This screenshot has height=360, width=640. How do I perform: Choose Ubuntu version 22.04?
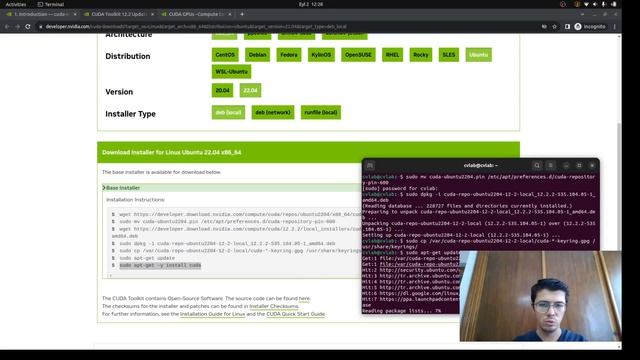click(x=250, y=90)
